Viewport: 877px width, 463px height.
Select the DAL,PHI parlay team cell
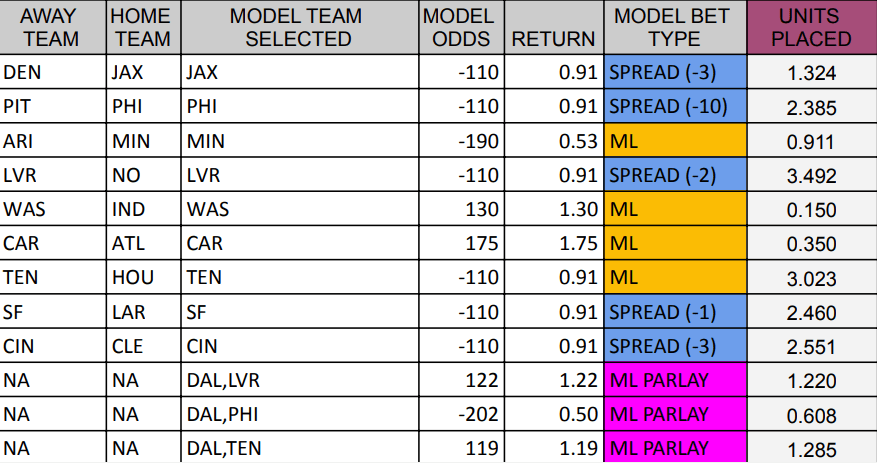click(297, 415)
